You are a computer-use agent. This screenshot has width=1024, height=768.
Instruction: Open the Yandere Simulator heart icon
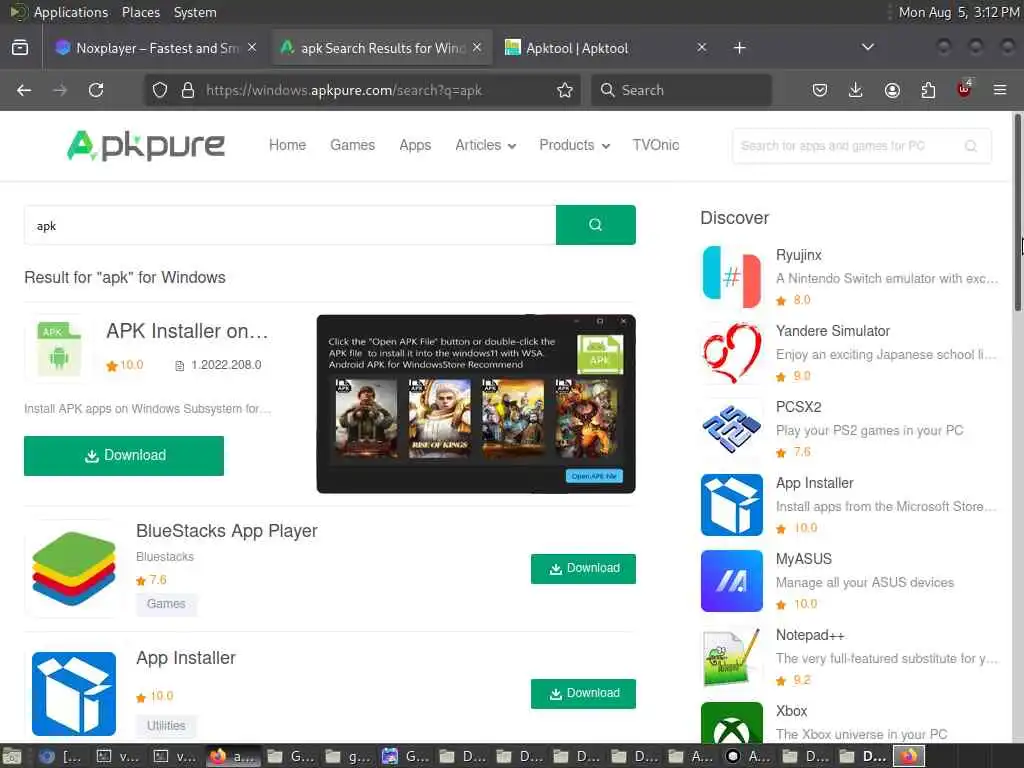tap(731, 353)
